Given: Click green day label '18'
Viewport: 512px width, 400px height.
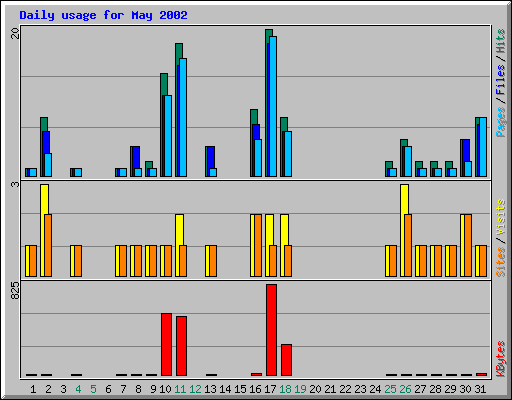Looking at the screenshot, I should (285, 389).
